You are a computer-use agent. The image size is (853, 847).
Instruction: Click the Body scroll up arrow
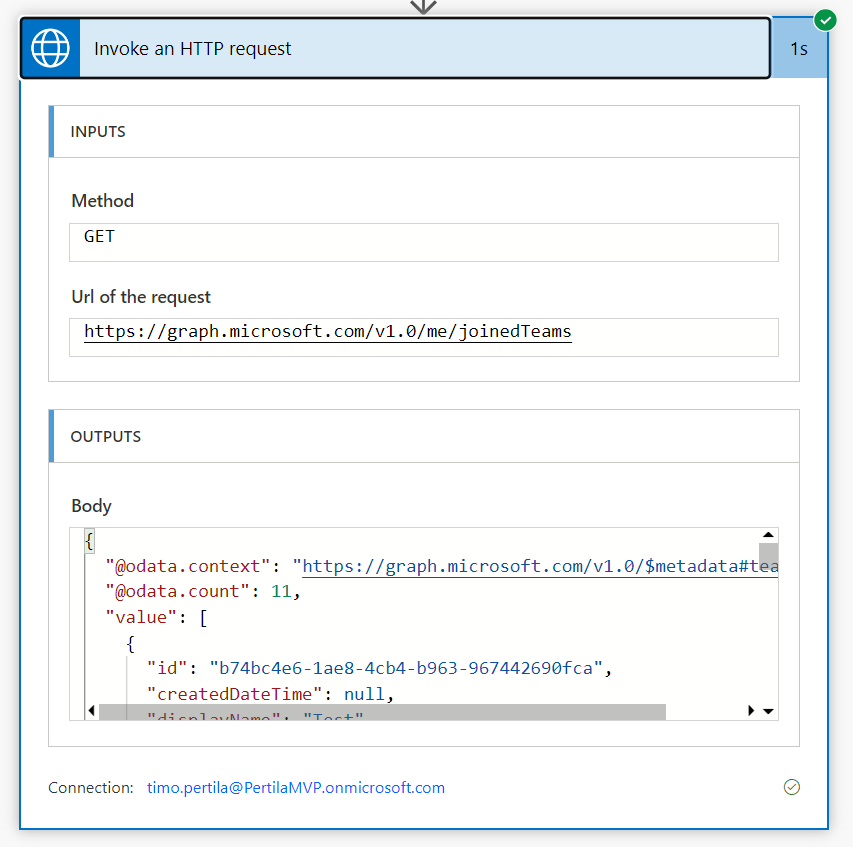pyautogui.click(x=768, y=536)
